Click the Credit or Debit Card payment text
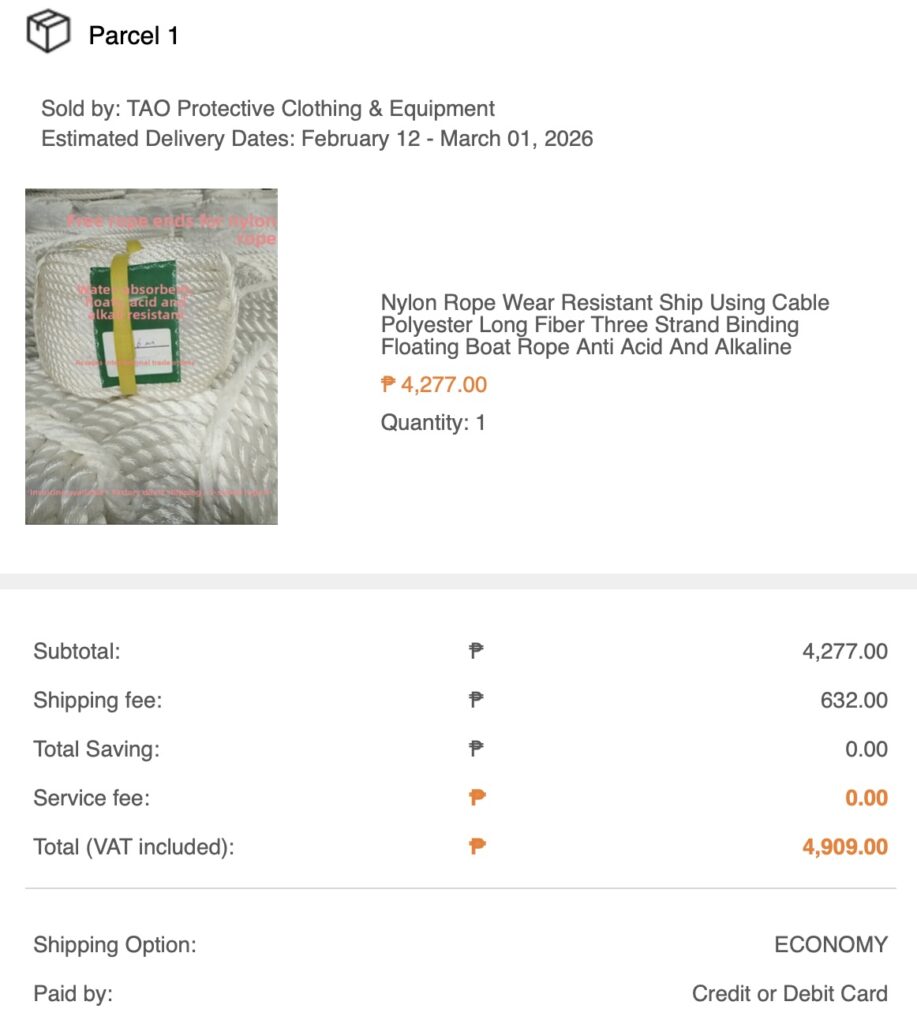 [x=789, y=994]
